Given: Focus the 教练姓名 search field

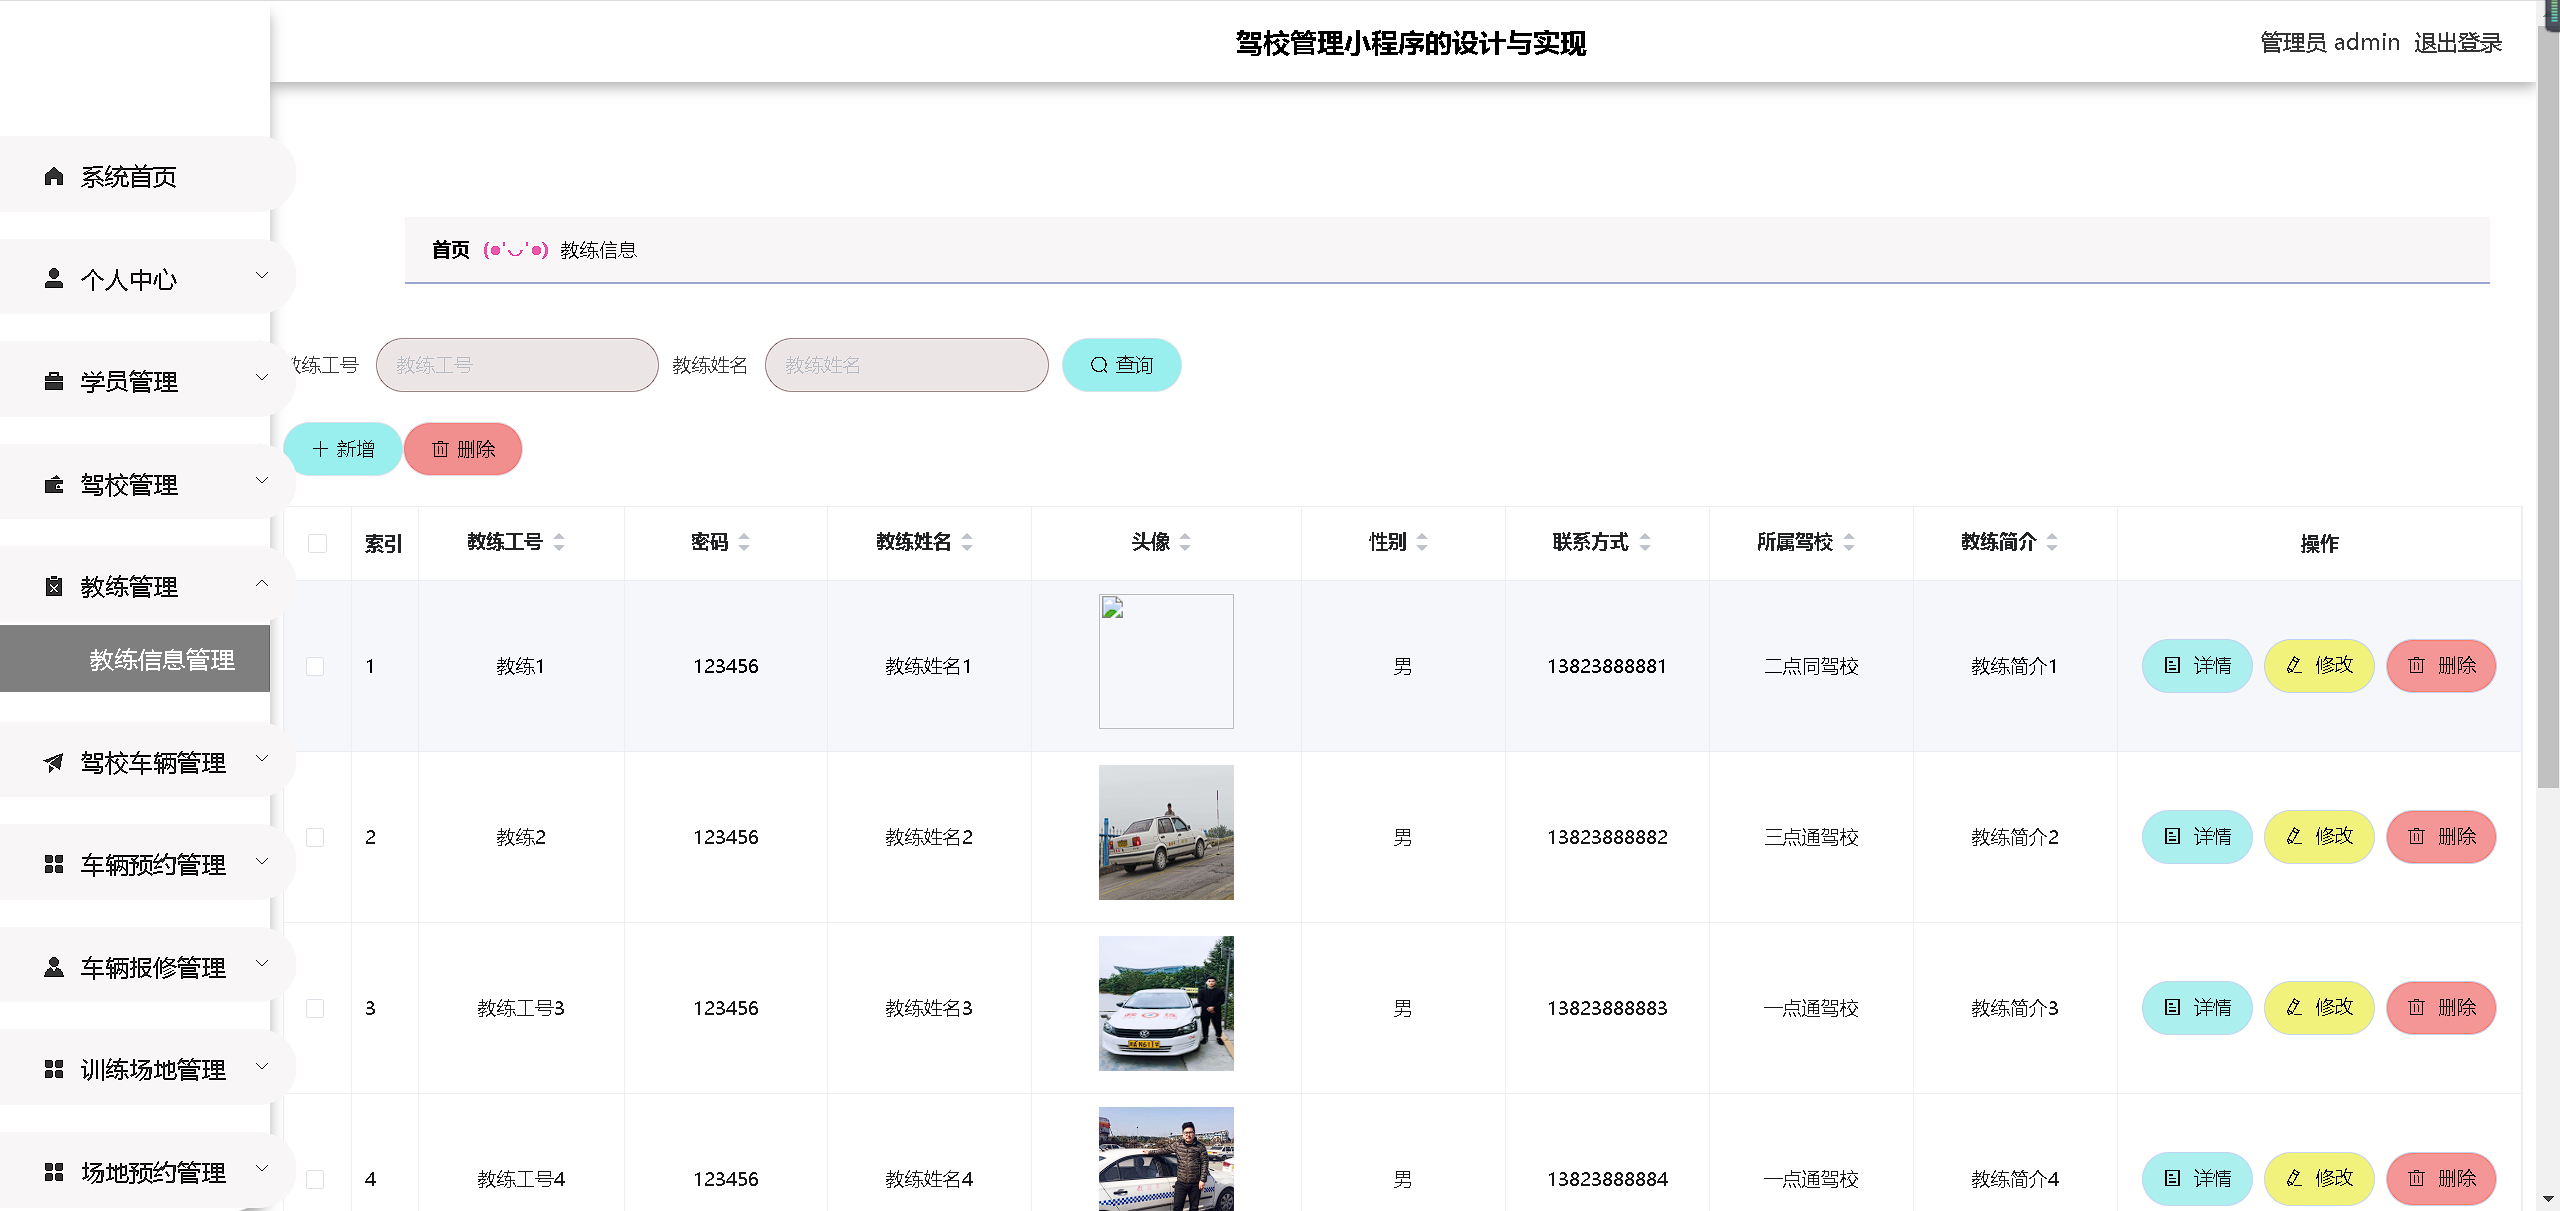Looking at the screenshot, I should [906, 365].
